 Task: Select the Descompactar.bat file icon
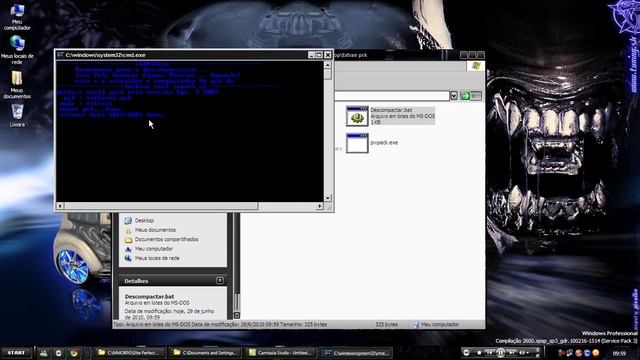[x=357, y=116]
